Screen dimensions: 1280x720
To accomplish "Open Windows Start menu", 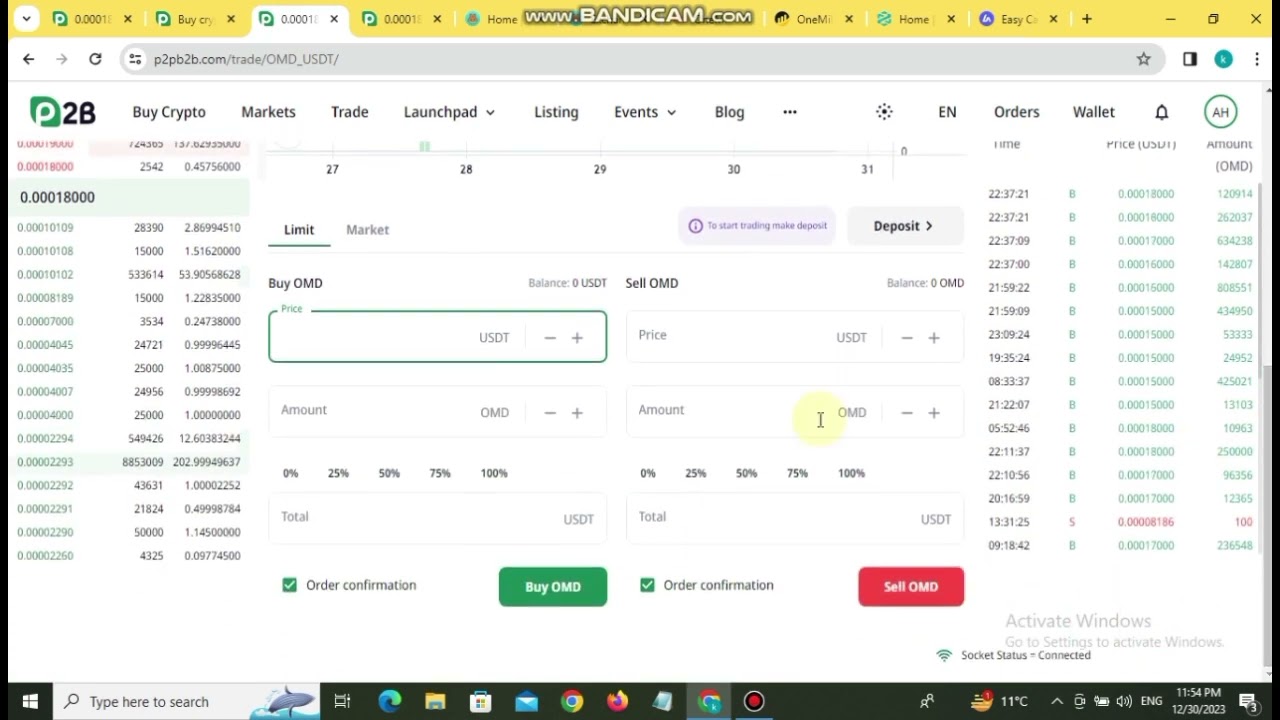I will pyautogui.click(x=29, y=701).
